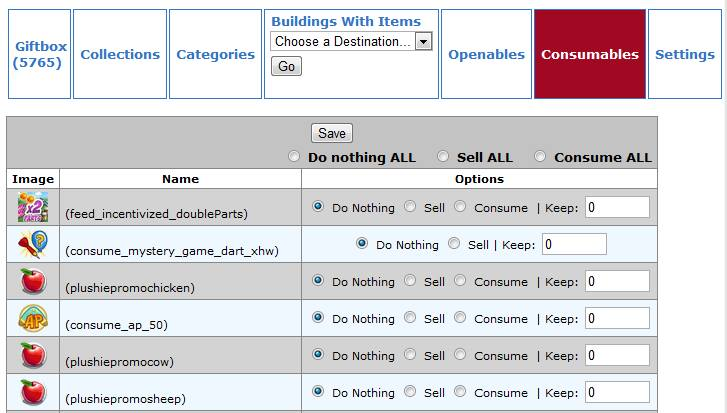Select the Consume ALL radio button
The height and width of the screenshot is (413, 727).
point(540,156)
